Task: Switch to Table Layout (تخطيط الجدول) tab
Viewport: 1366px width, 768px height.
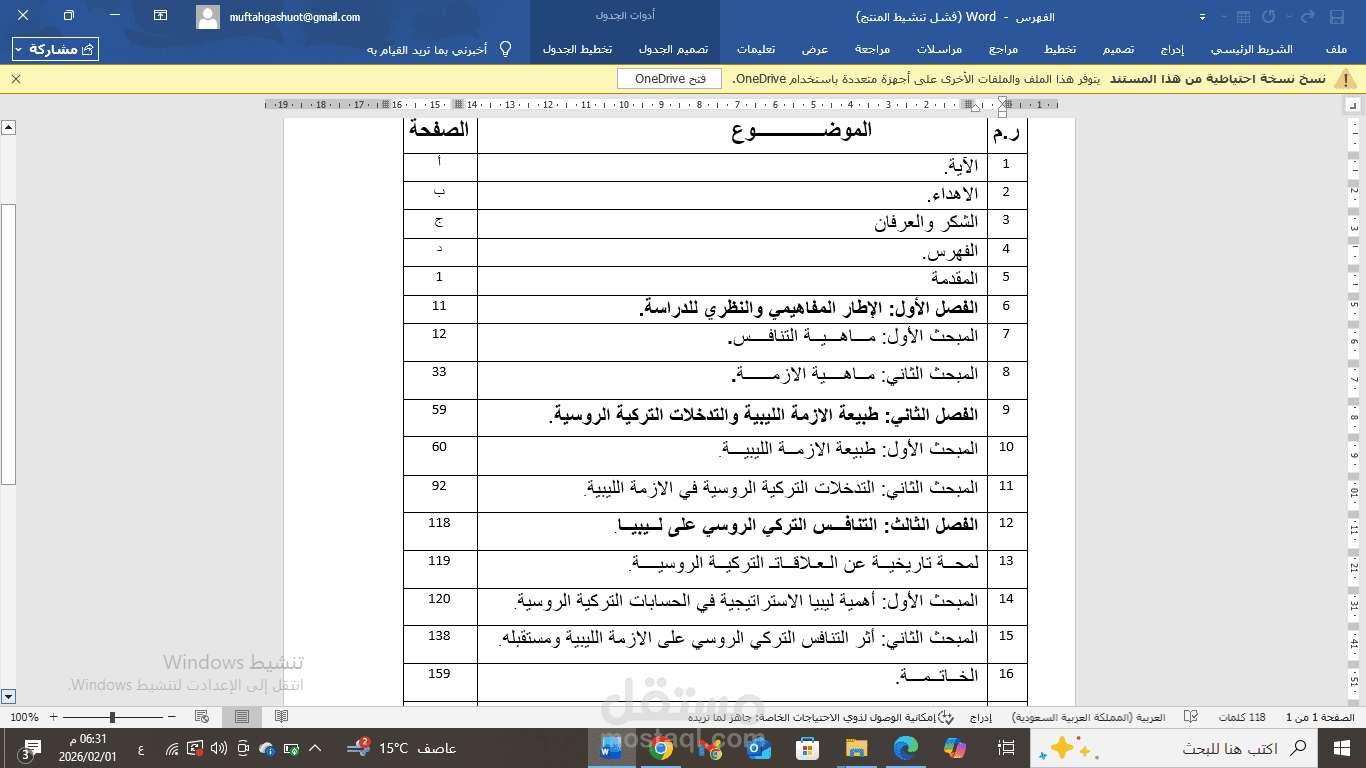Action: 577,49
